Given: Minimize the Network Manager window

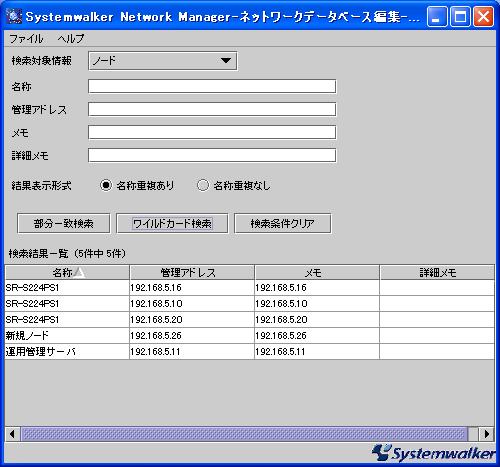Looking at the screenshot, I should (437, 16).
